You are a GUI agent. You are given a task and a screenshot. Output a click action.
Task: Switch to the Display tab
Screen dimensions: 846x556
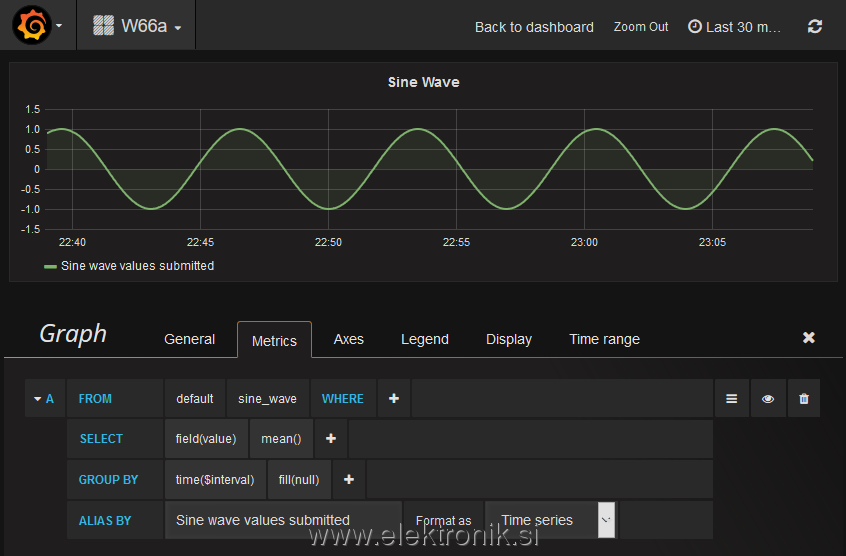point(509,339)
